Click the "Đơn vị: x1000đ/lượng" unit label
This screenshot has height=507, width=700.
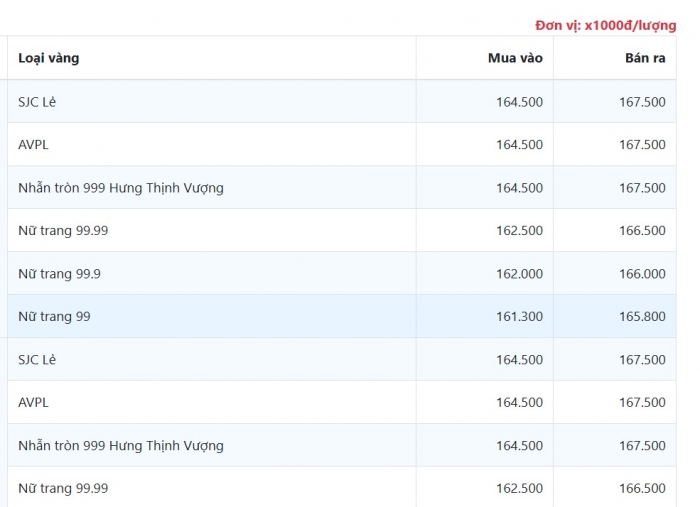pos(606,25)
